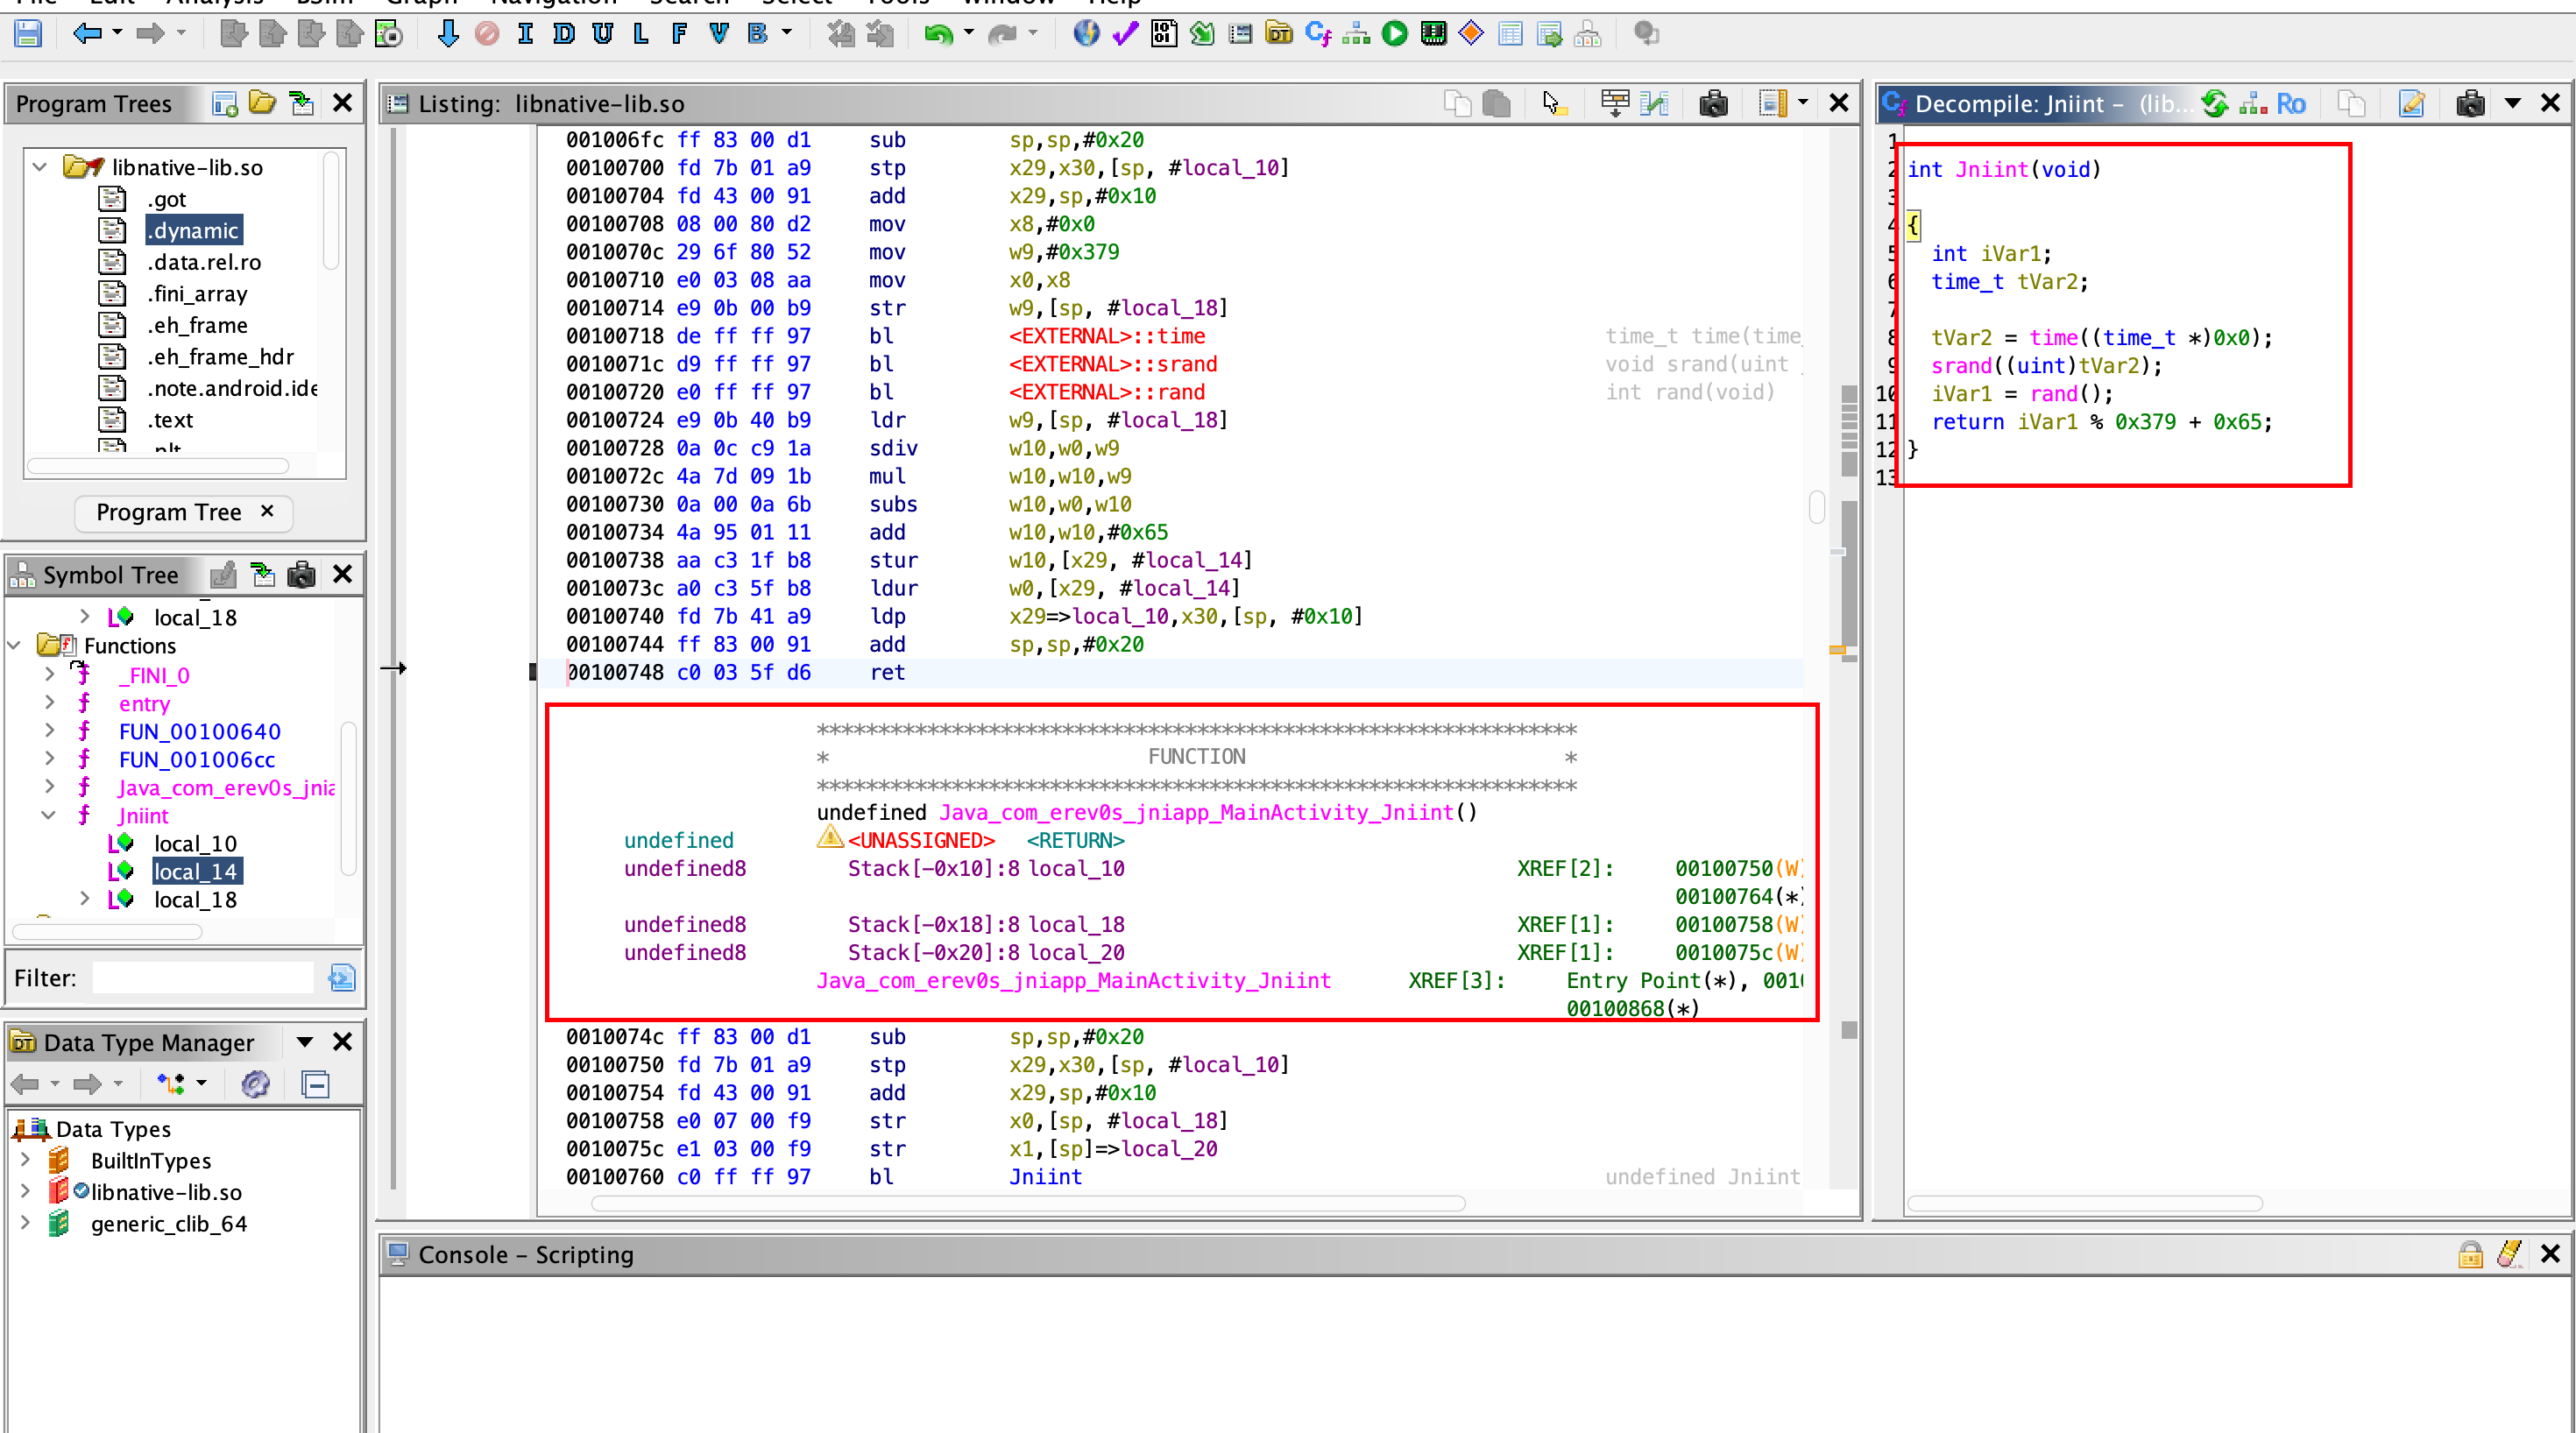
Task: Click the Symbol Tree filter options button
Action: coord(342,977)
